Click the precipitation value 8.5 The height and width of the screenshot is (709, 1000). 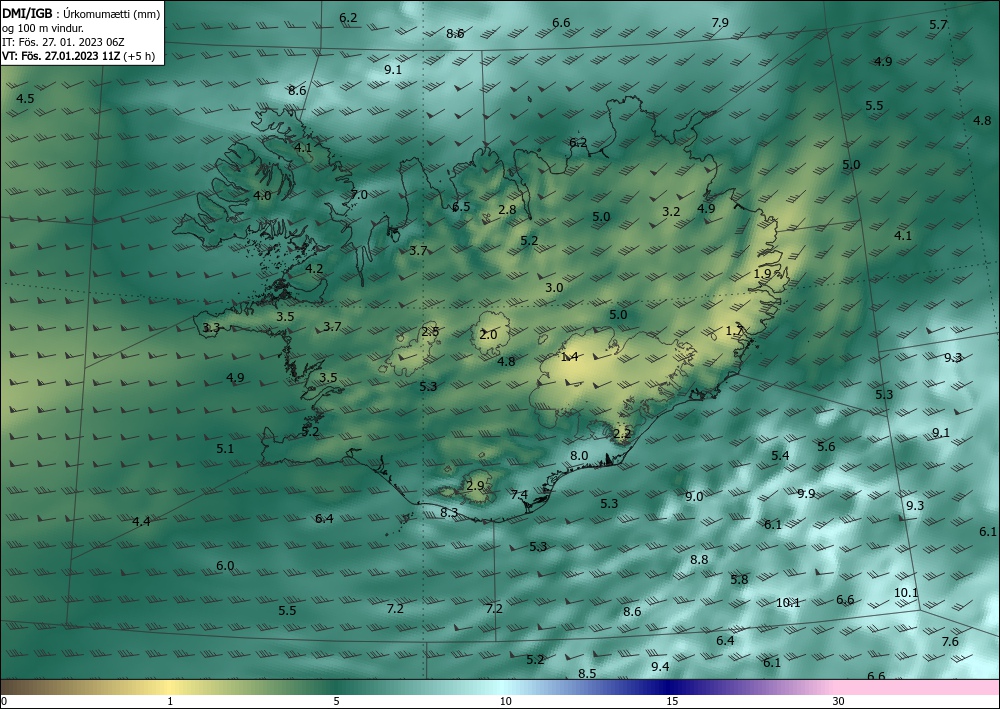click(587, 673)
